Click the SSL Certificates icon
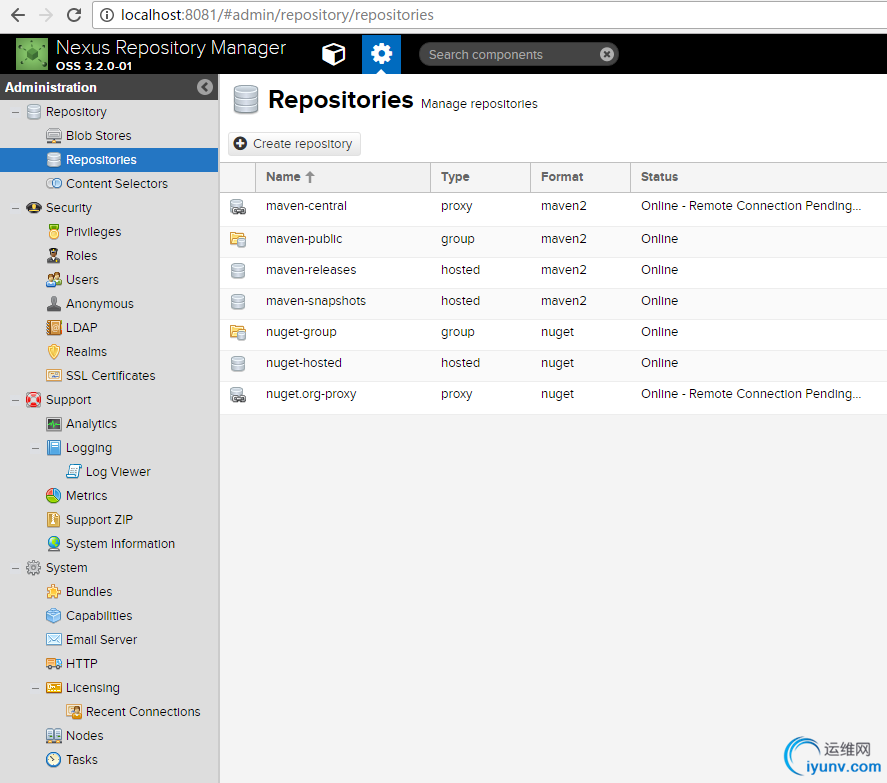 pos(54,376)
